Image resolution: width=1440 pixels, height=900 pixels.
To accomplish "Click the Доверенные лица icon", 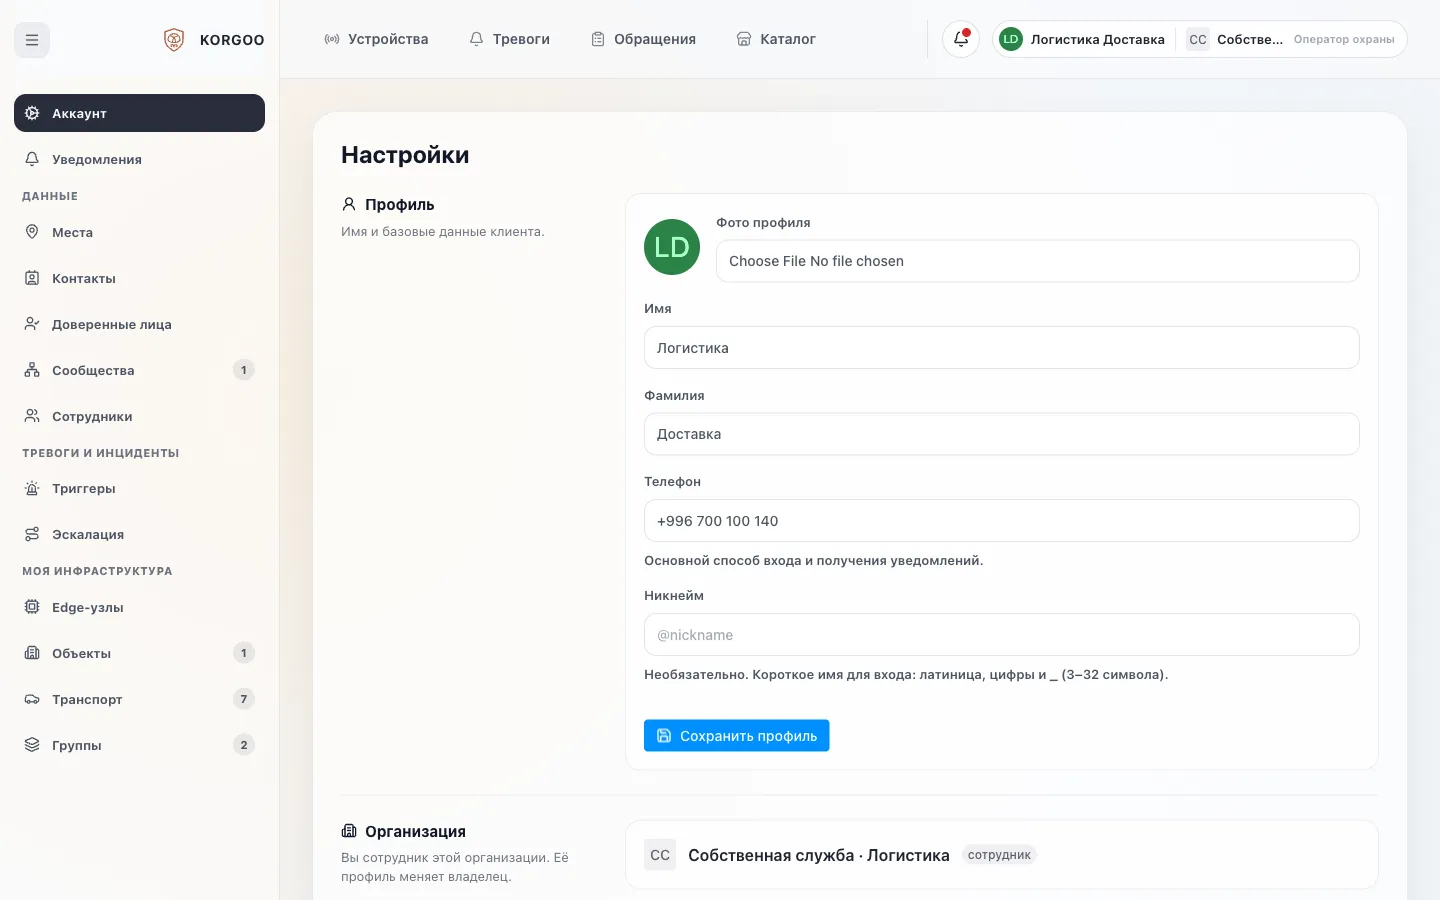I will 32,324.
